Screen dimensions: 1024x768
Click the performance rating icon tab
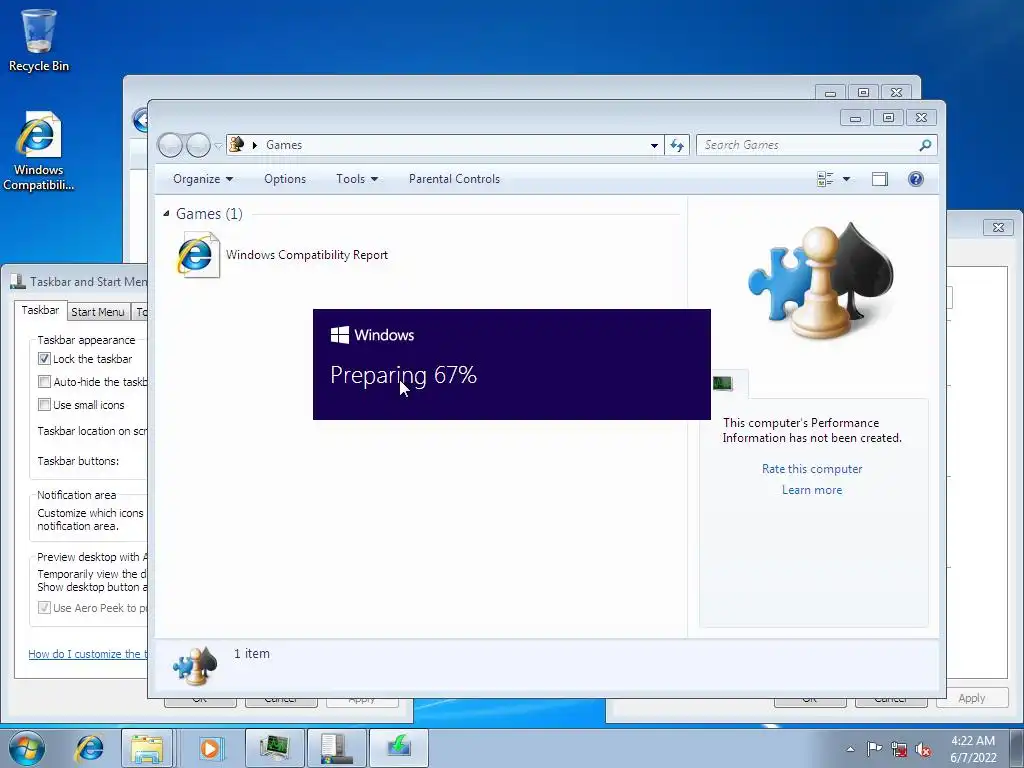(723, 384)
